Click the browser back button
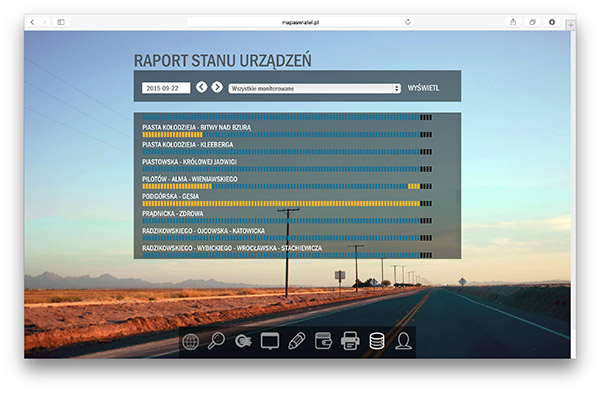The width and height of the screenshot is (600, 393). click(33, 22)
